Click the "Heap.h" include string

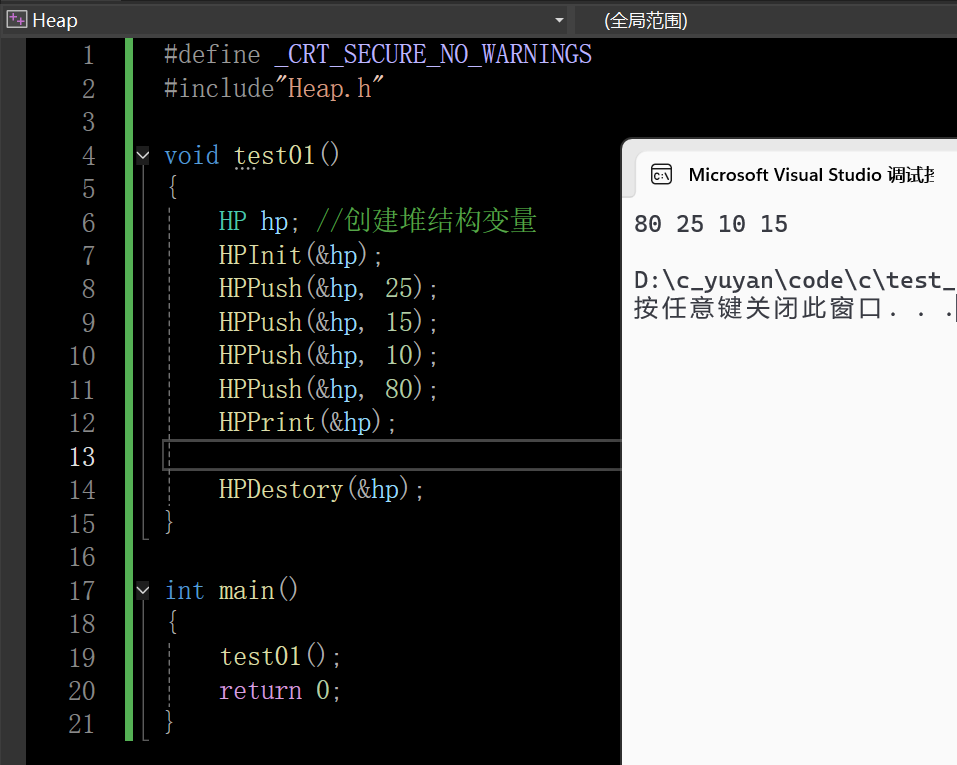(x=330, y=88)
